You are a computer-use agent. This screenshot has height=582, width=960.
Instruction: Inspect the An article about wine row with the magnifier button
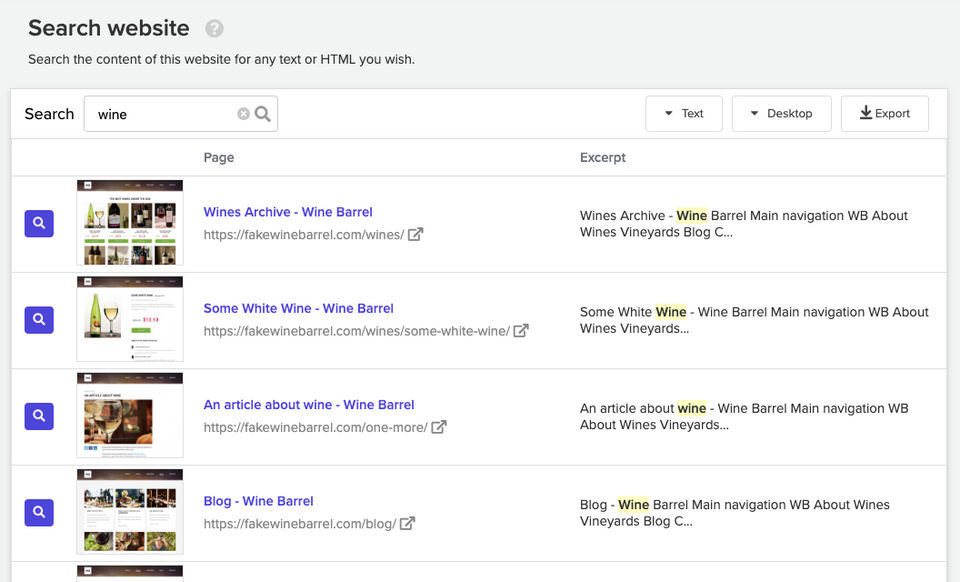[39, 416]
